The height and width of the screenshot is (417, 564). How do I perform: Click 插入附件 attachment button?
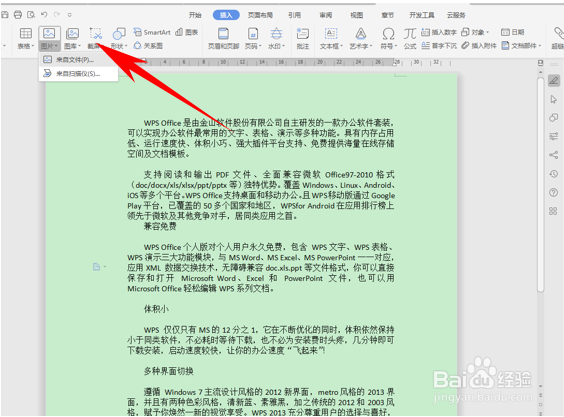tap(479, 45)
